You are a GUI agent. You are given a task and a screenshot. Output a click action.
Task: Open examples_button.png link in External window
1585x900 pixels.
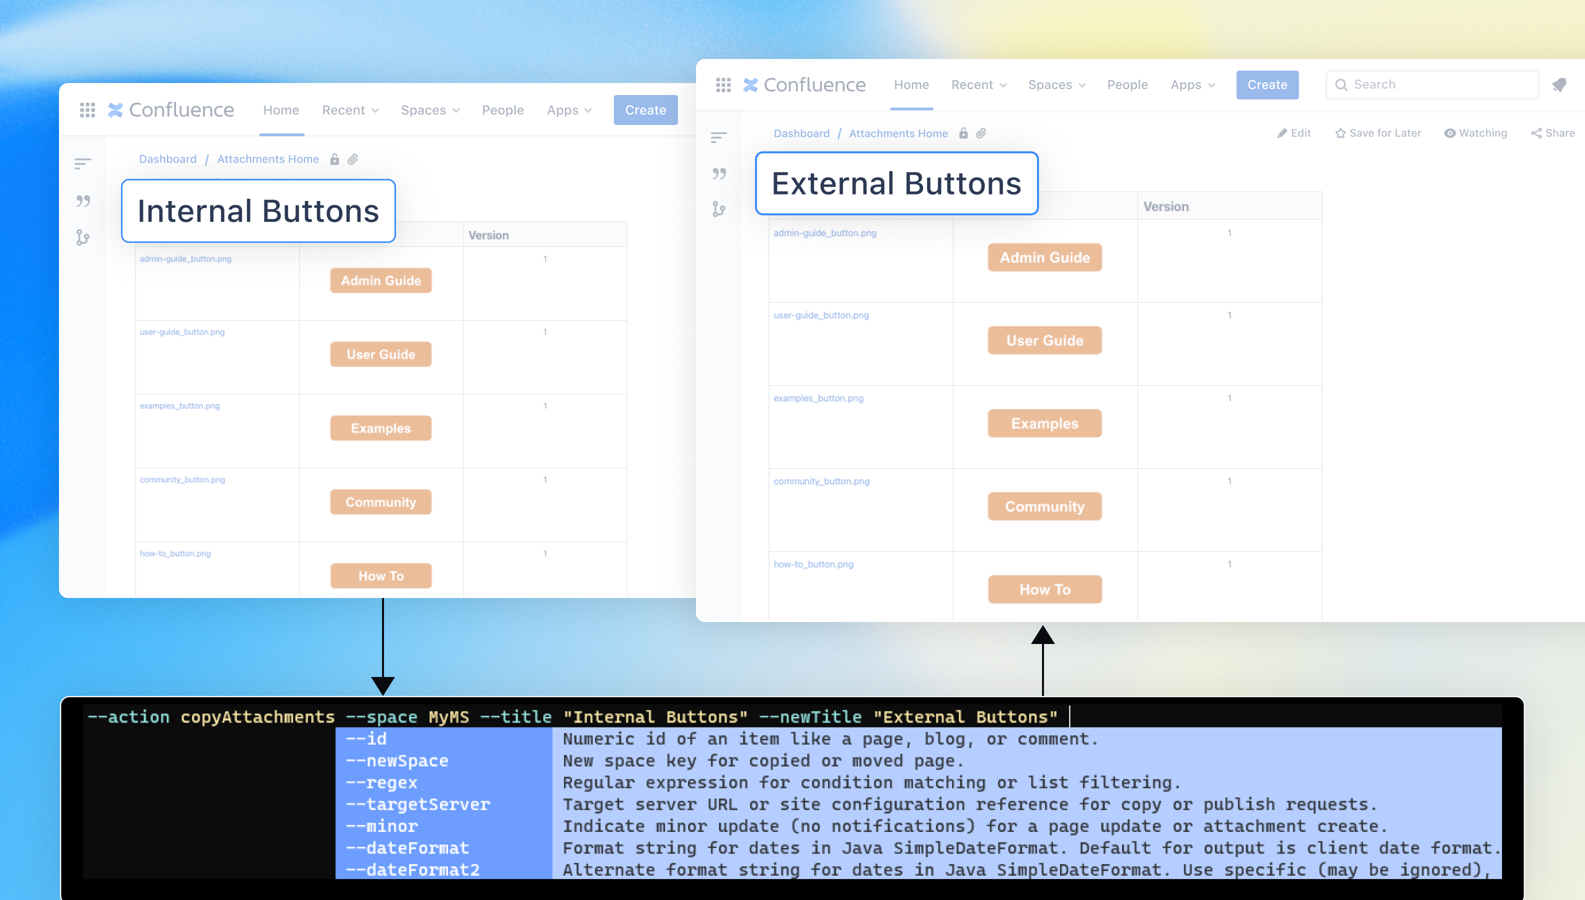tap(818, 398)
